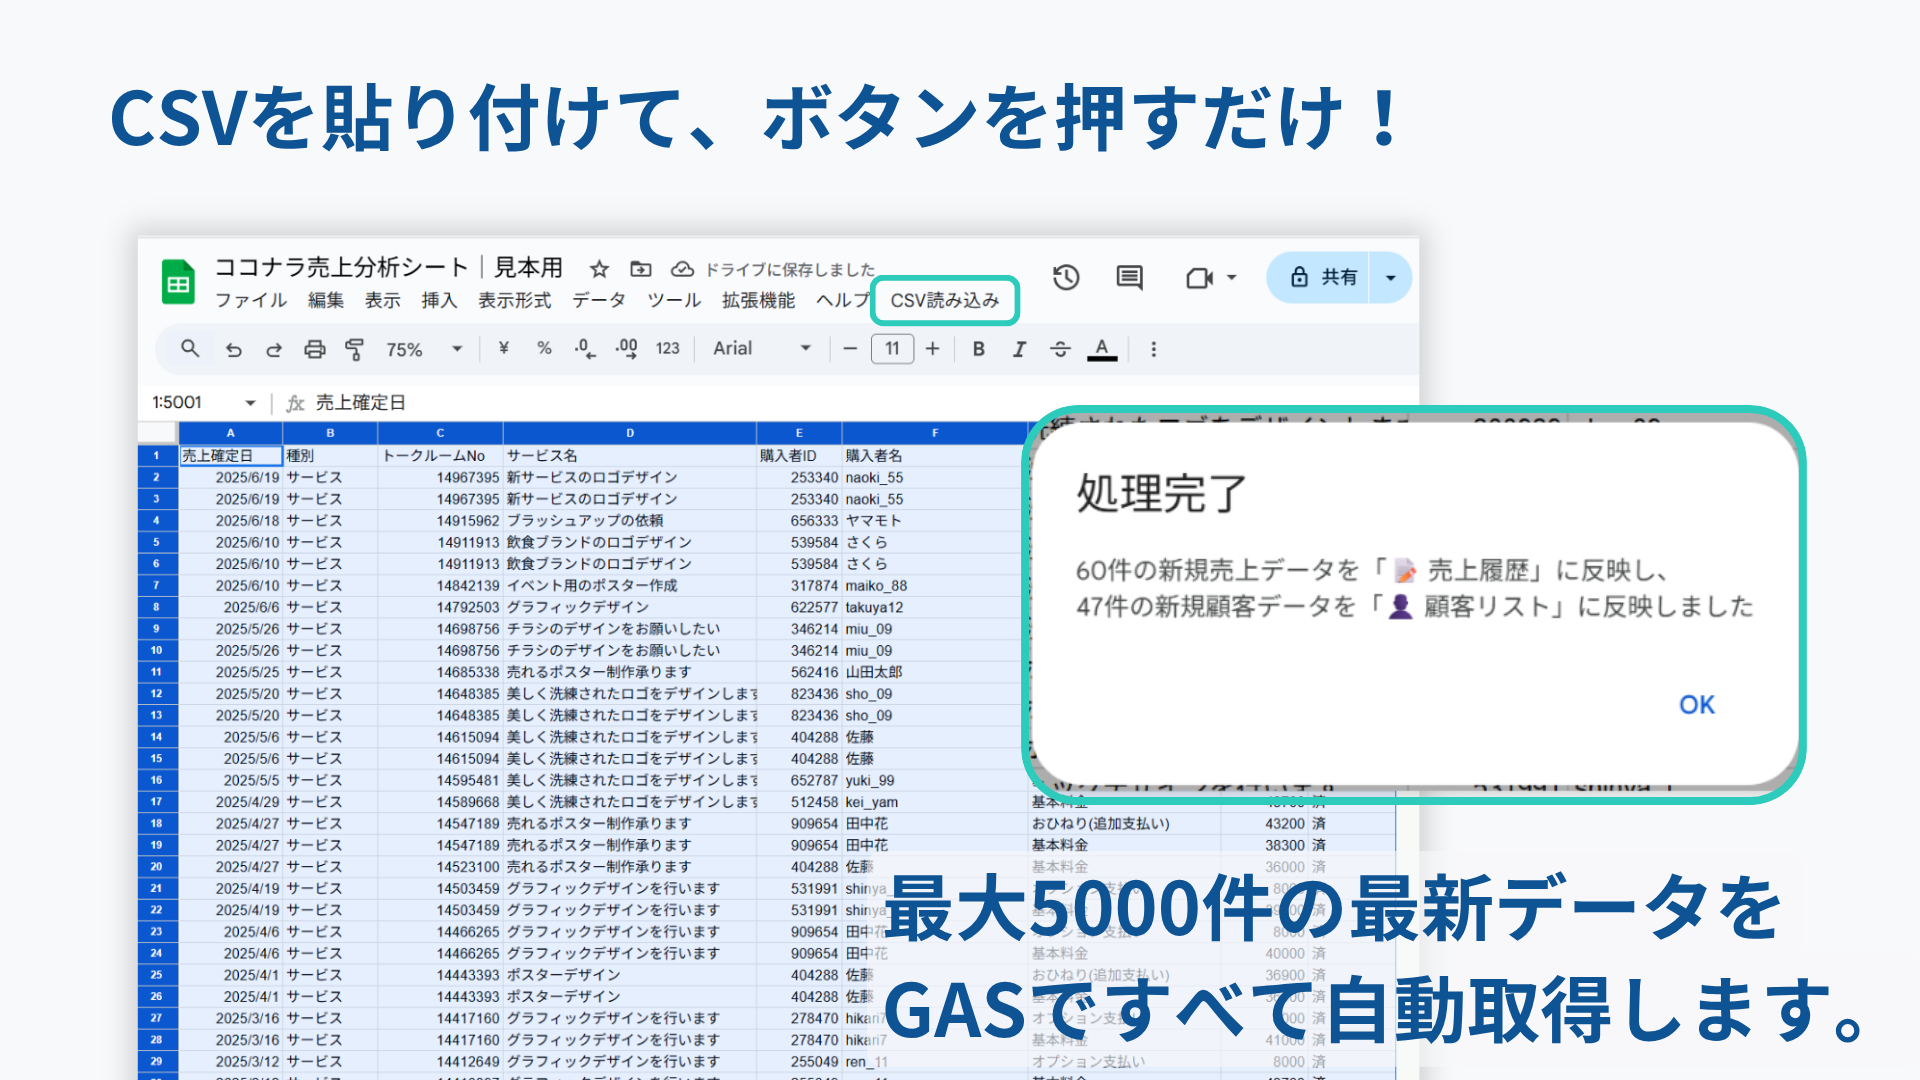Open the ツール menu
1920x1080 pixels.
(x=674, y=300)
